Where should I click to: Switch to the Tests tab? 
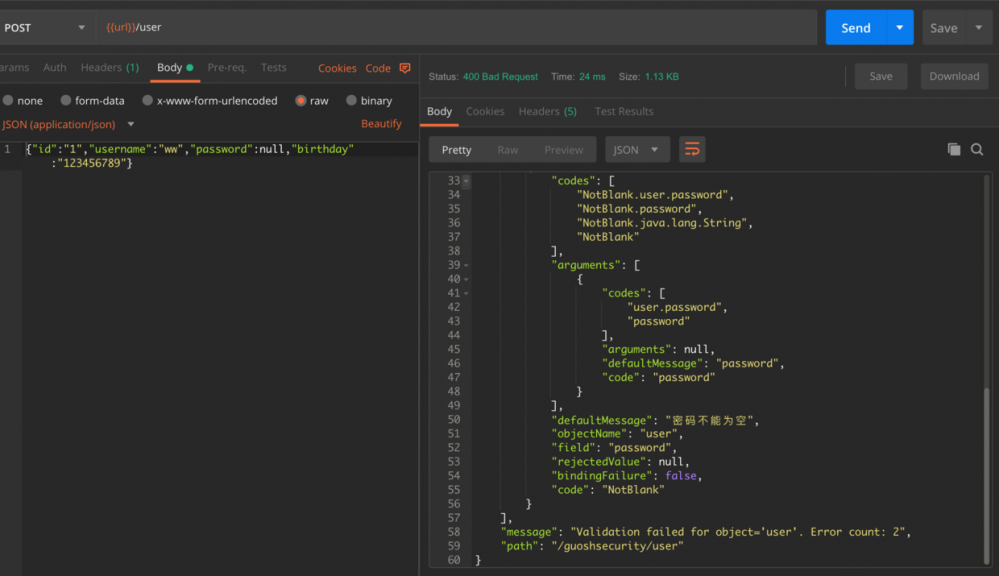click(x=273, y=67)
